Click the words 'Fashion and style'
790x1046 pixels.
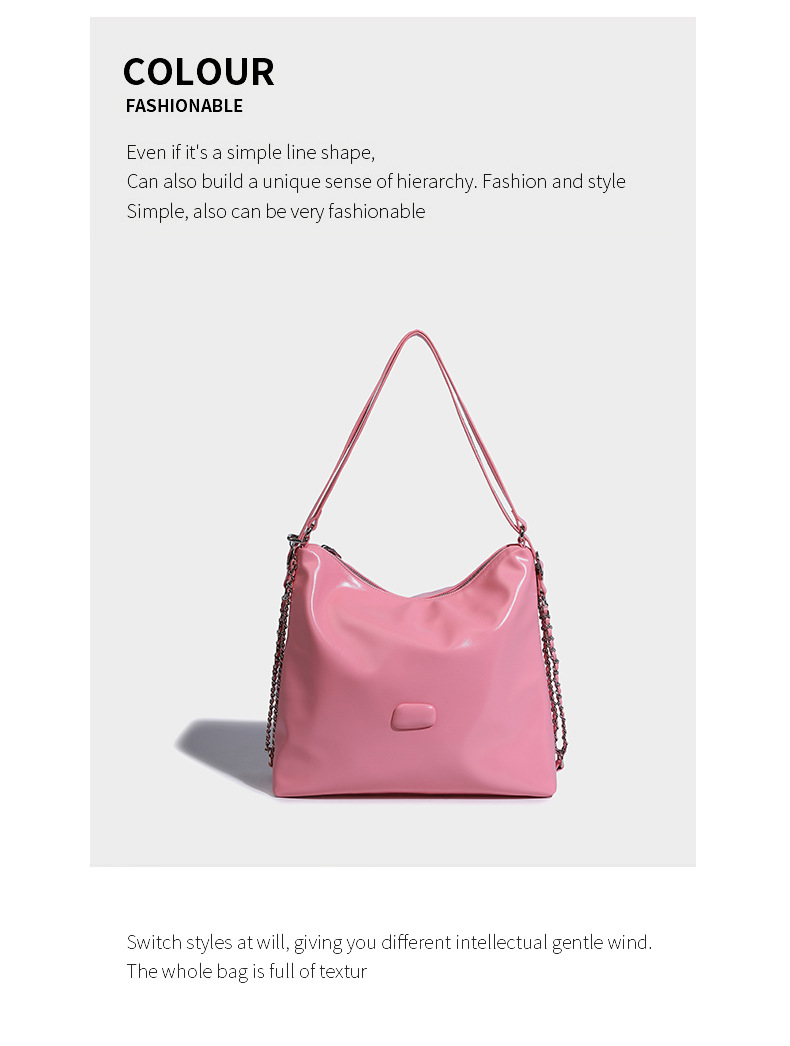[x=554, y=181]
